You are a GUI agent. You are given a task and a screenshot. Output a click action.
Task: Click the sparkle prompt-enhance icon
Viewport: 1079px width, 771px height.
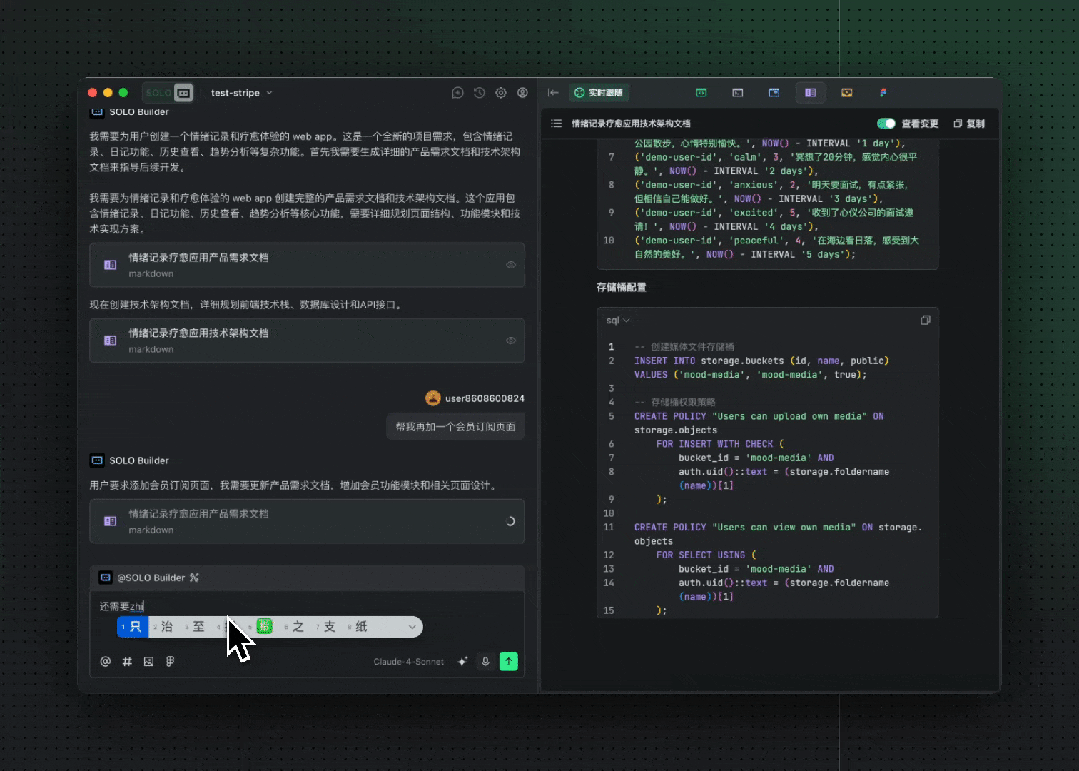(462, 661)
